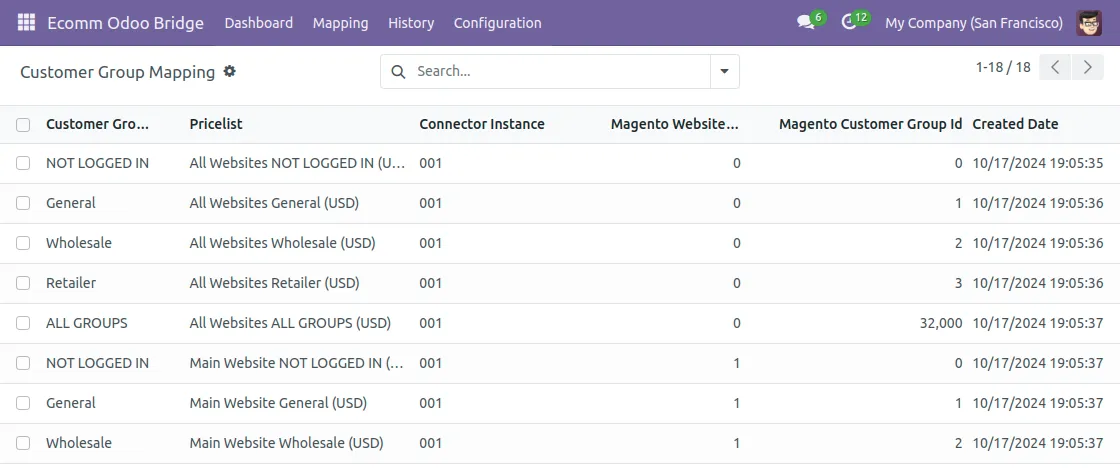1120x471 pixels.
Task: Check the select-all header checkbox
Action: [23, 124]
